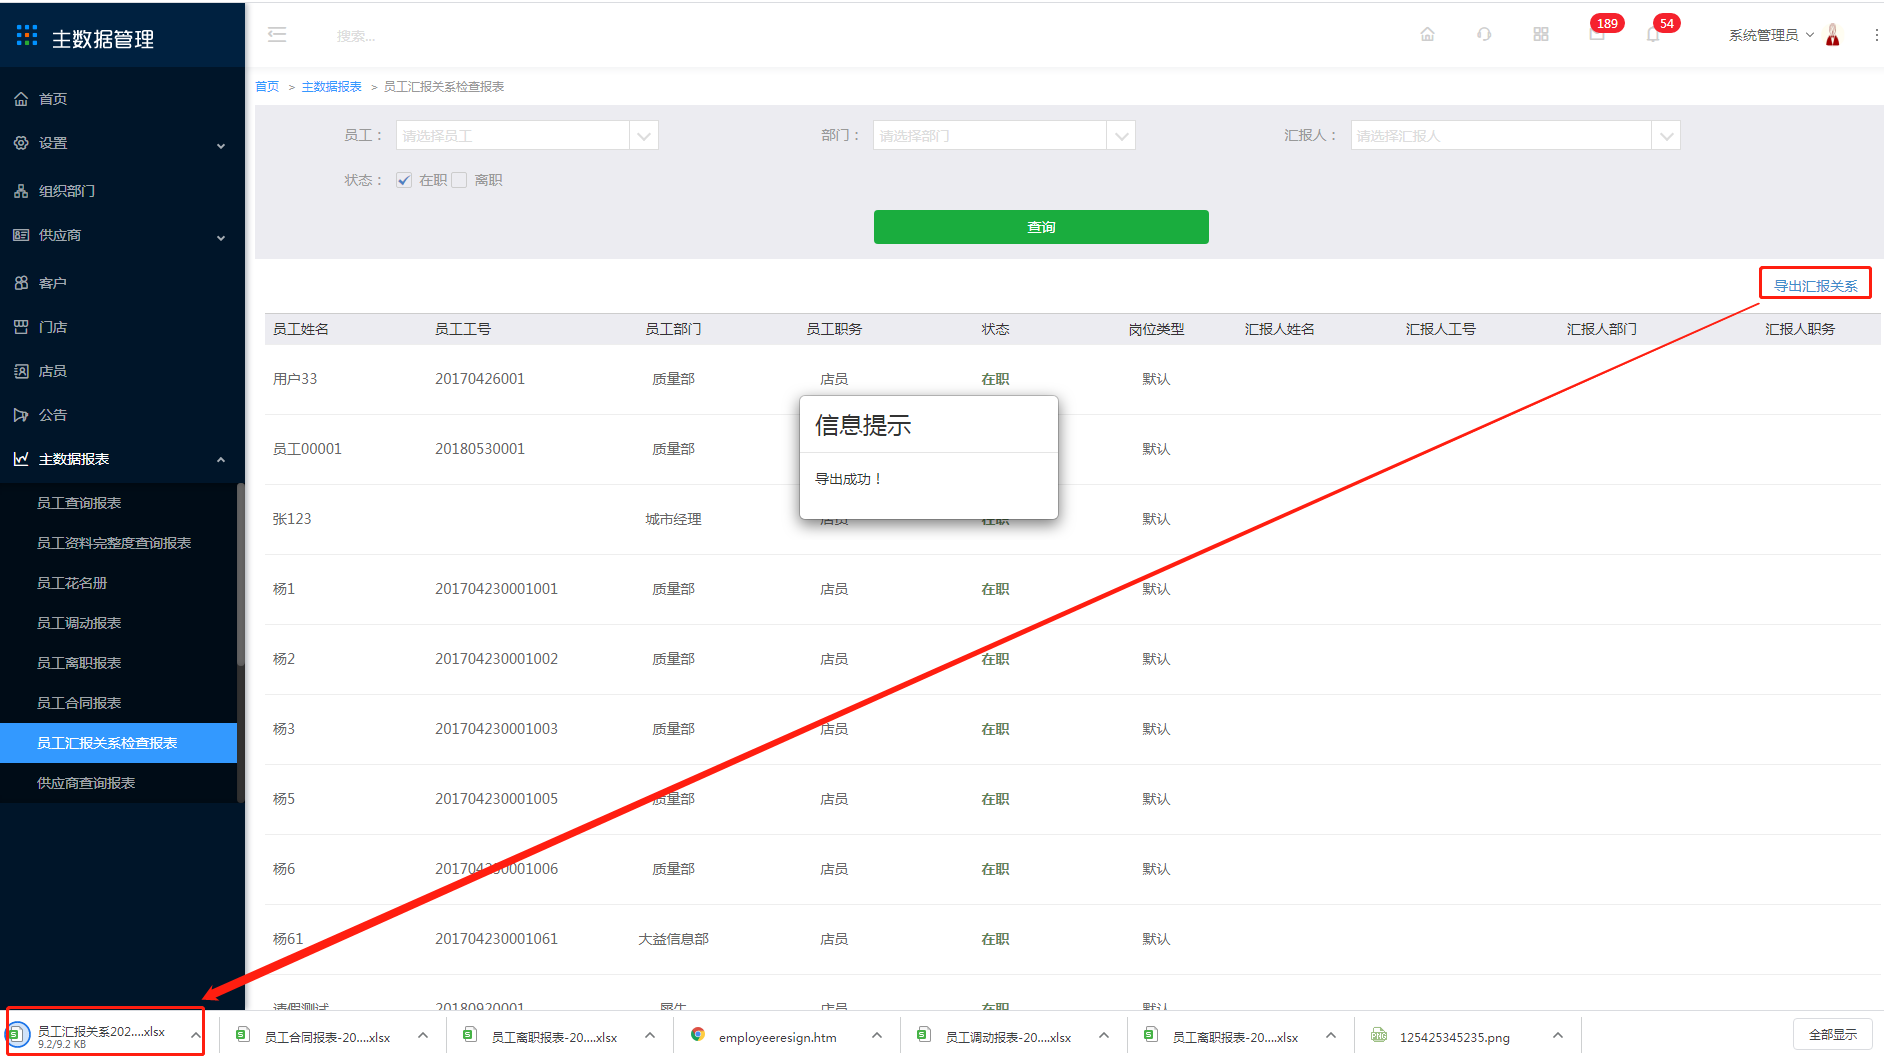Viewport: 1884px width, 1057px height.
Task: Open the vertical dots menu at top right
Action: tap(1876, 35)
